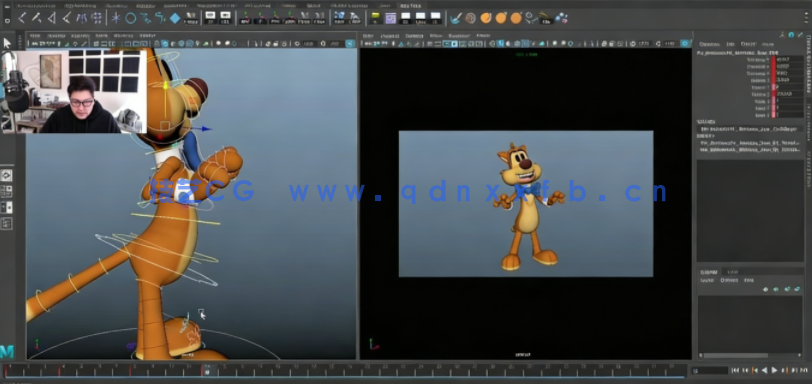Open Panels menu of left viewport panel
Screen dimensions: 812x384
[x=148, y=36]
